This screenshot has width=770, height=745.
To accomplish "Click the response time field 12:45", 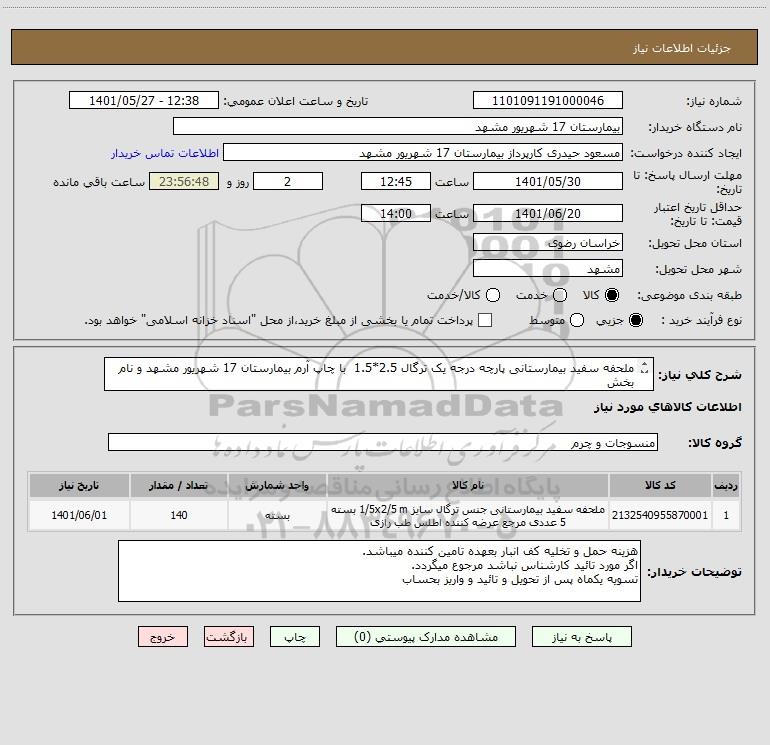I will click(396, 181).
